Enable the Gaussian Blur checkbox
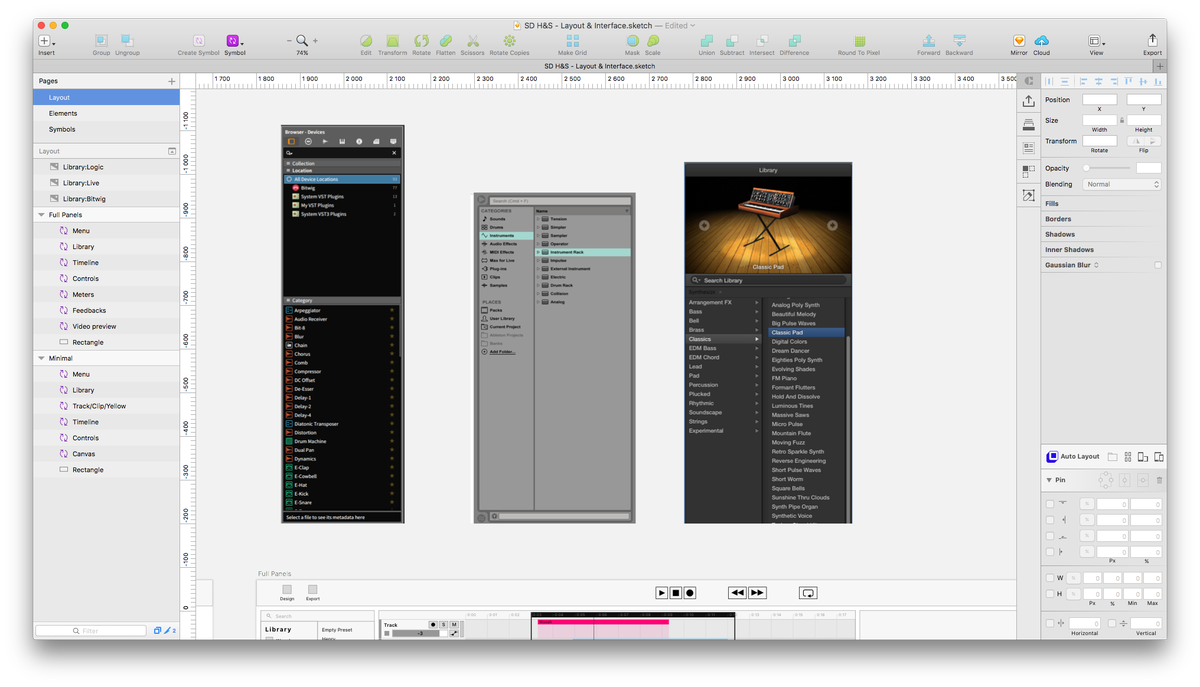Image resolution: width=1200 pixels, height=687 pixels. pos(1158,265)
